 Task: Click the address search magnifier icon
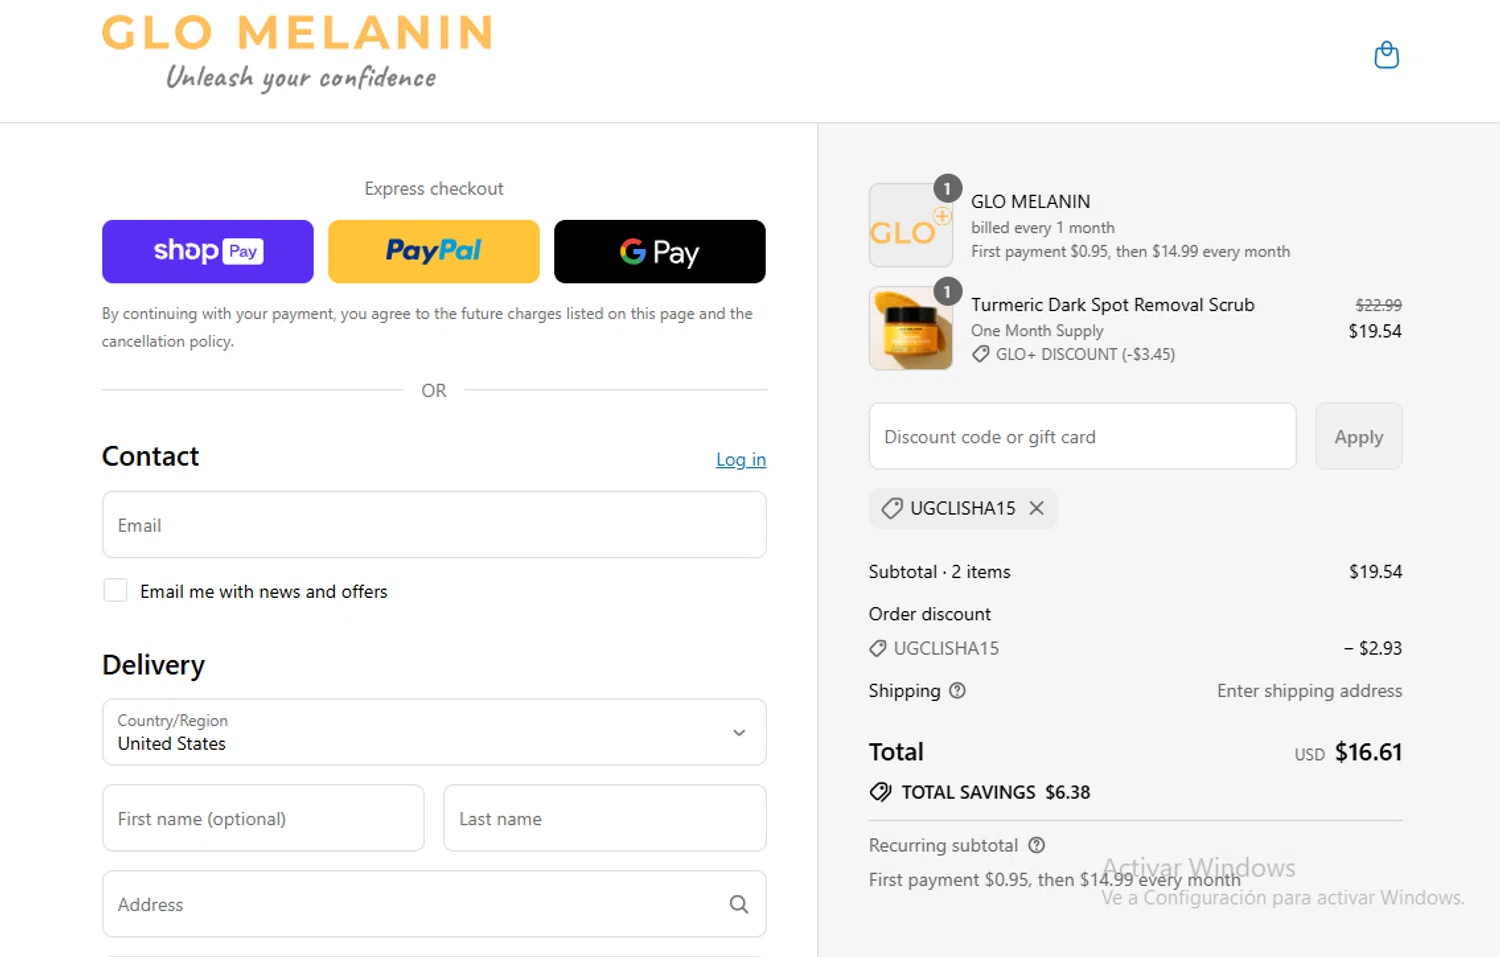739,904
